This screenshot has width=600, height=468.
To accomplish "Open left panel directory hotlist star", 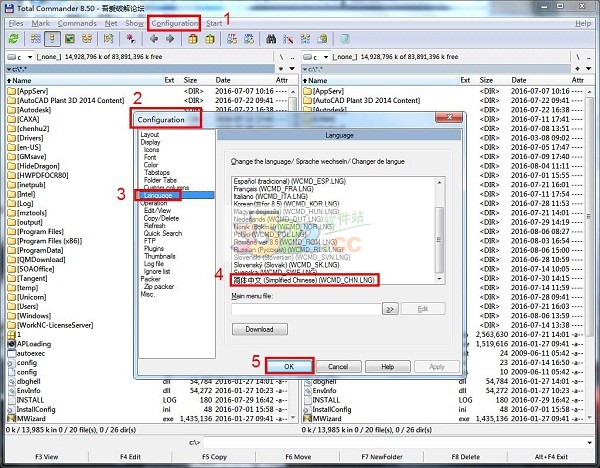I will pos(281,69).
